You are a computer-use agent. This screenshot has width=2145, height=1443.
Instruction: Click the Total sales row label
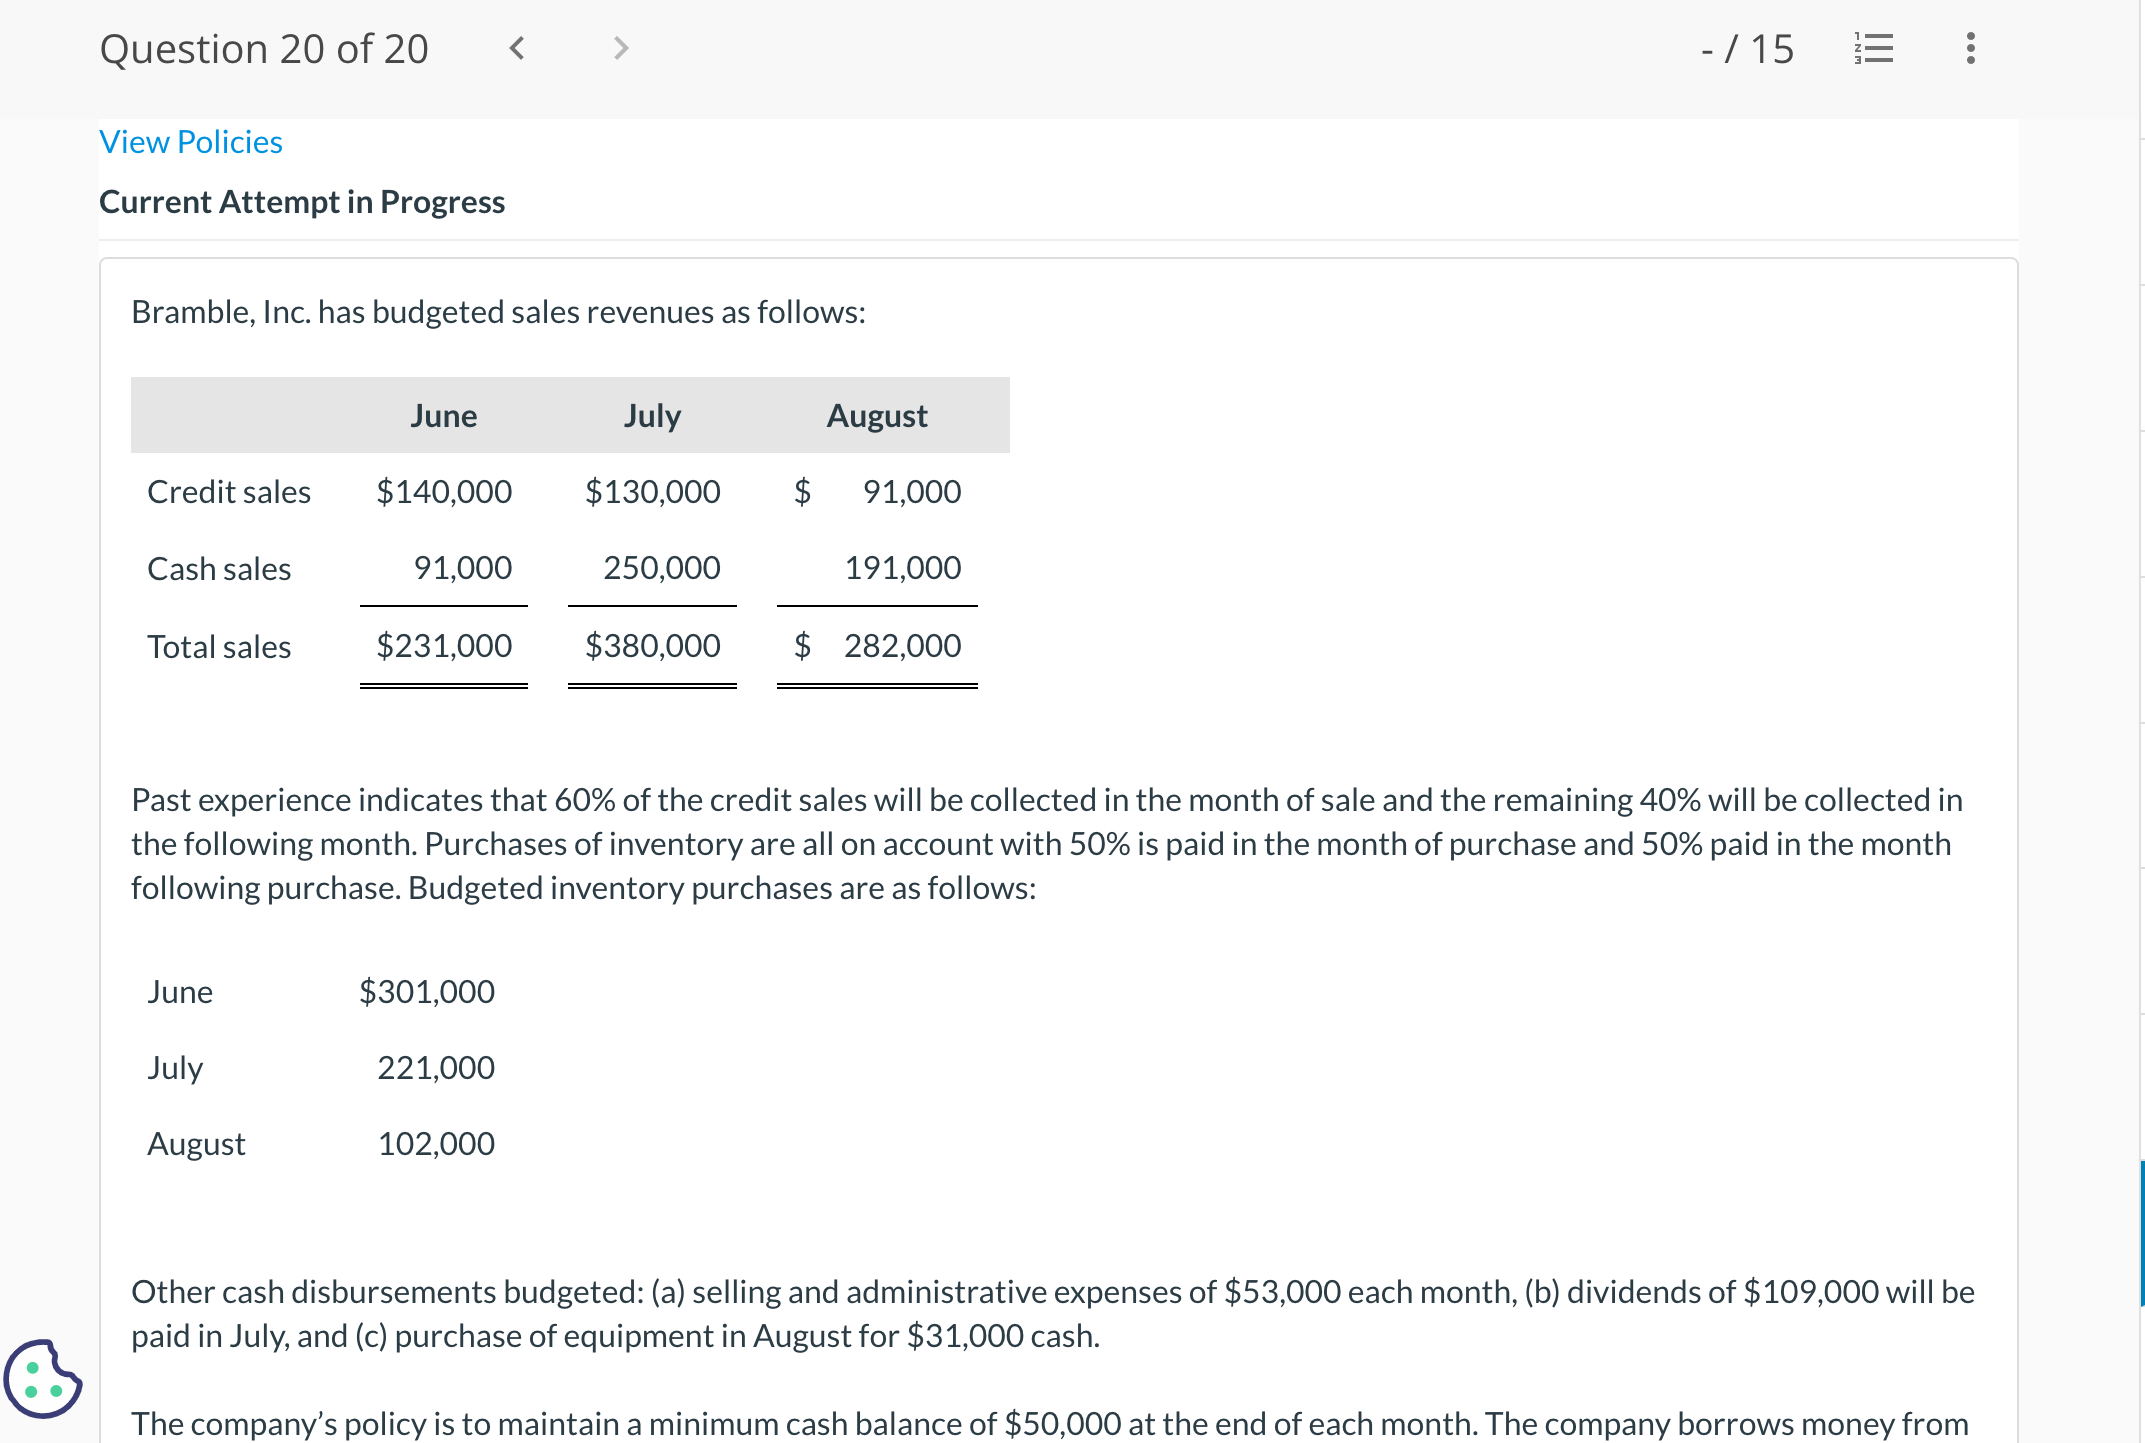click(x=219, y=647)
